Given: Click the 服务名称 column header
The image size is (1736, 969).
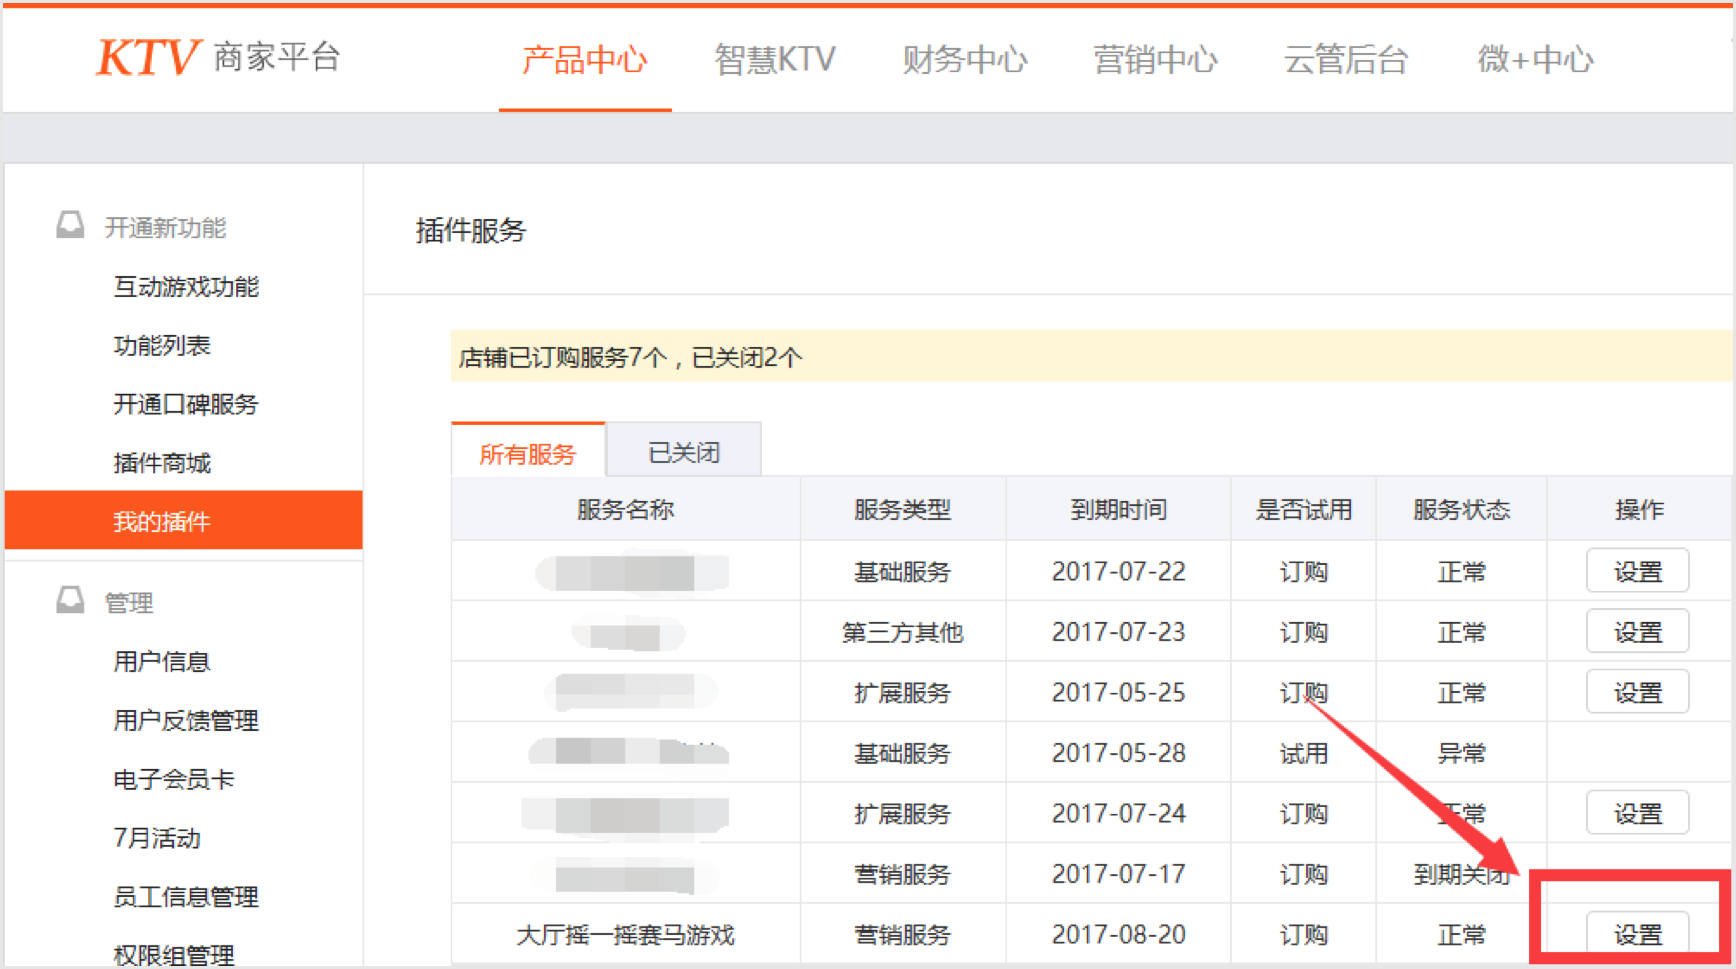Looking at the screenshot, I should pos(626,510).
